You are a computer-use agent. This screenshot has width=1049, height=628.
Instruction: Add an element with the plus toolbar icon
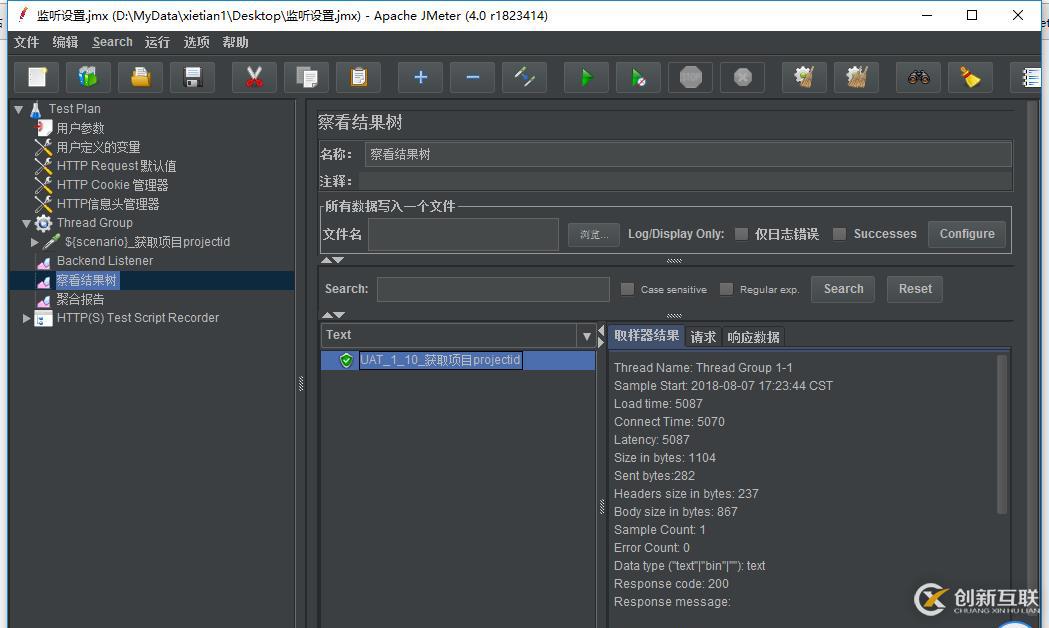[x=419, y=76]
